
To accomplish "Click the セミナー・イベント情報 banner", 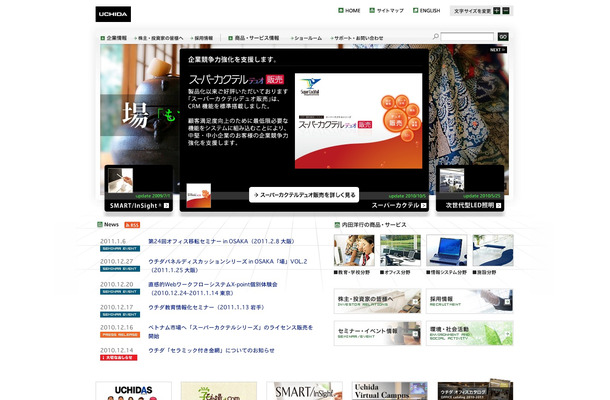I will (377, 333).
